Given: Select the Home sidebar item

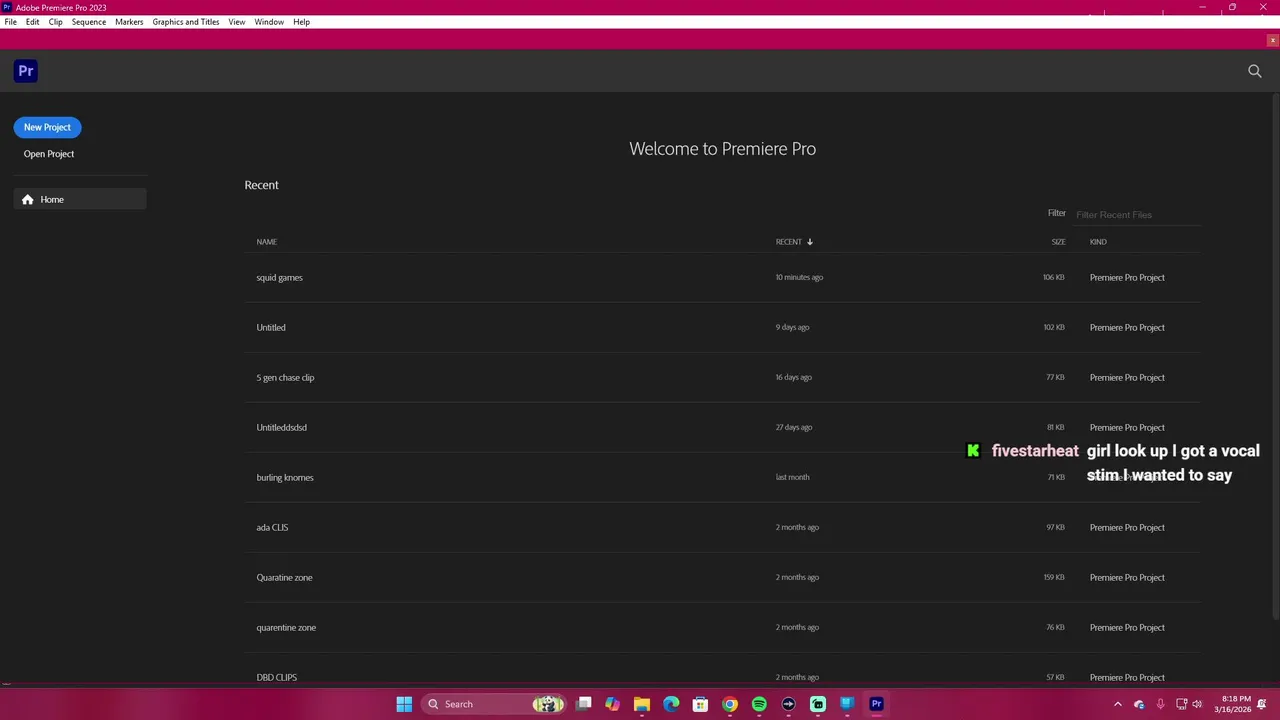Looking at the screenshot, I should click(x=80, y=199).
